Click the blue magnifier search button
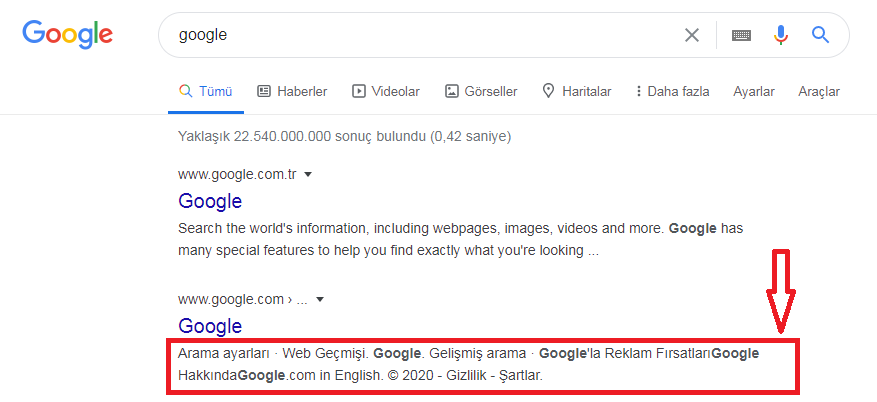The width and height of the screenshot is (877, 402). [x=820, y=35]
